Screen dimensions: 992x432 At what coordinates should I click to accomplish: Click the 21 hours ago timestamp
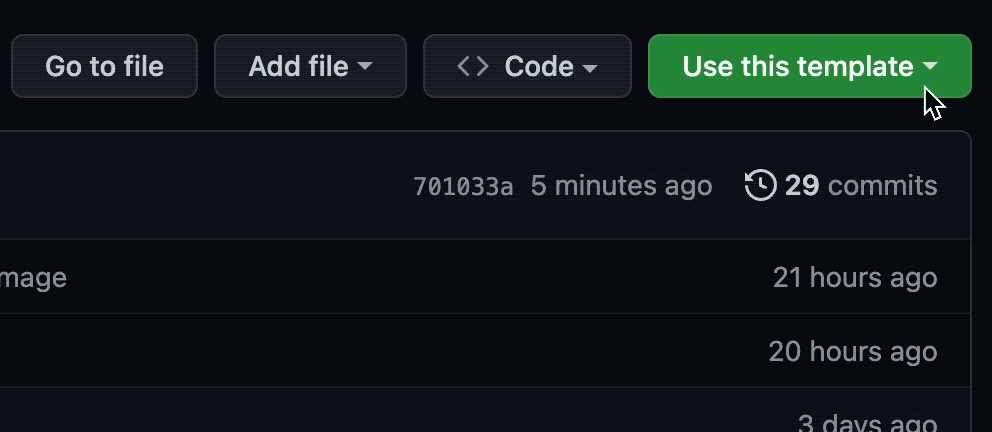pyautogui.click(x=855, y=278)
